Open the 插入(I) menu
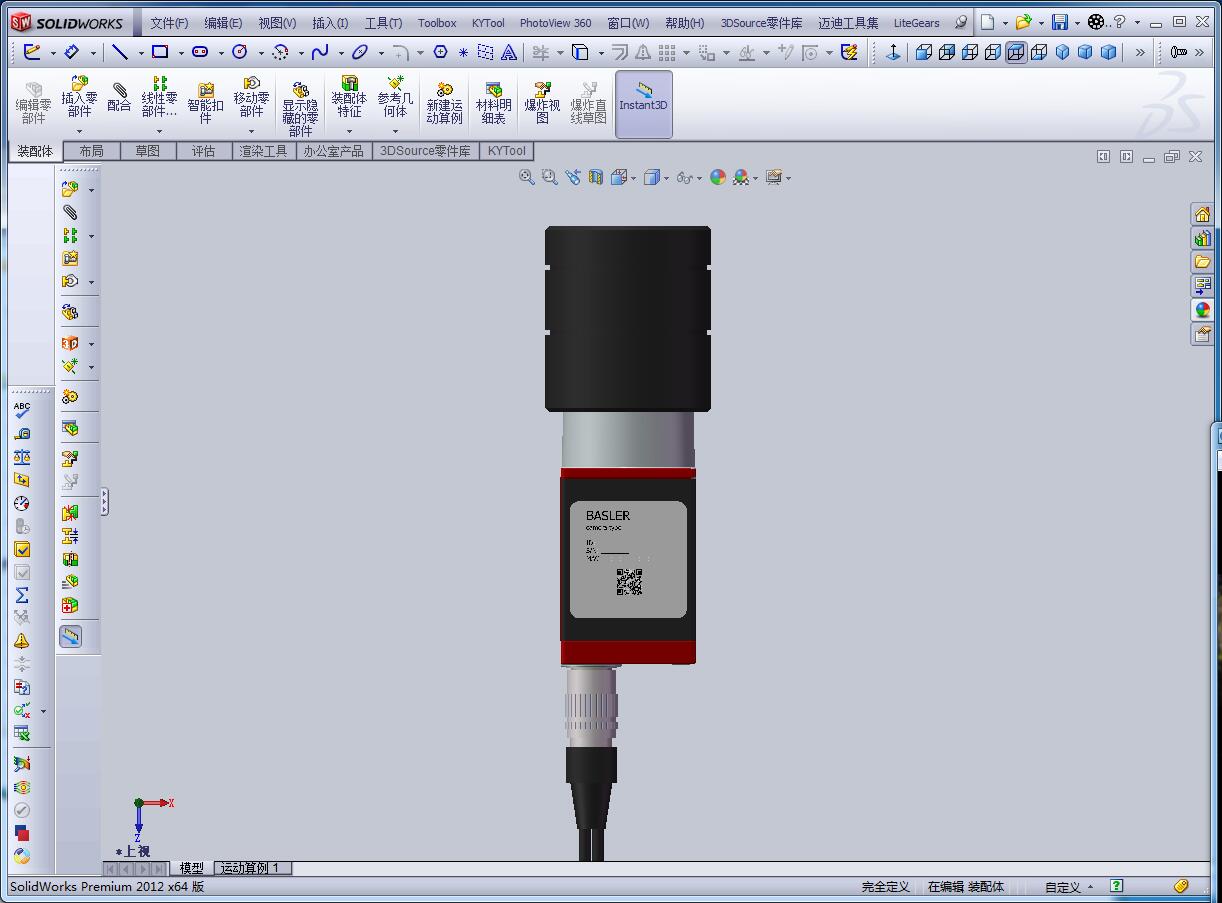This screenshot has height=903, width=1222. [330, 23]
